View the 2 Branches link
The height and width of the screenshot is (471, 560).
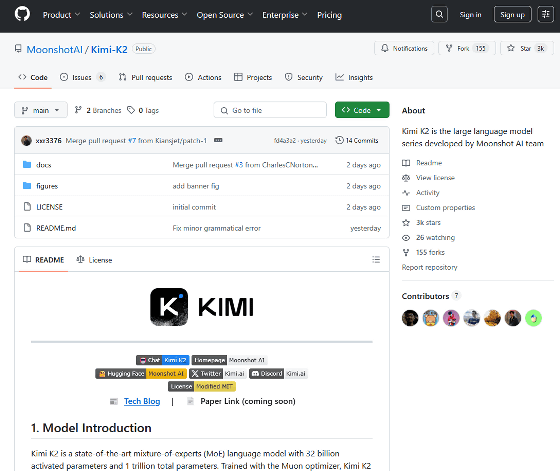pyautogui.click(x=98, y=110)
